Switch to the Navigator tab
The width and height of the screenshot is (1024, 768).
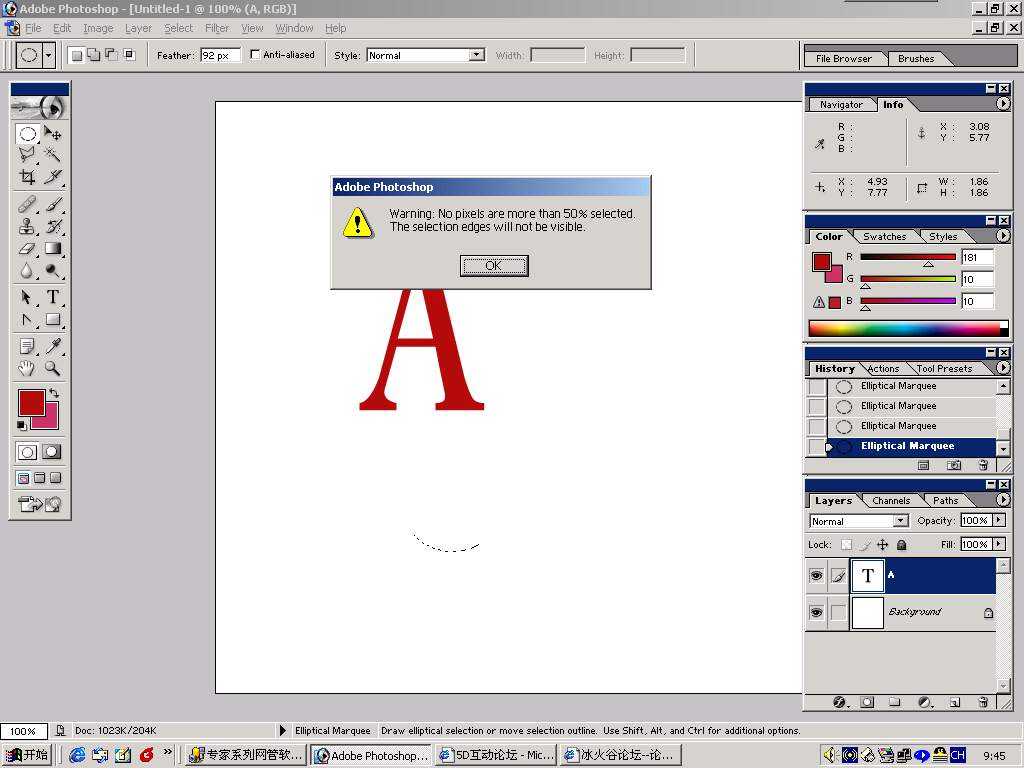pos(841,104)
